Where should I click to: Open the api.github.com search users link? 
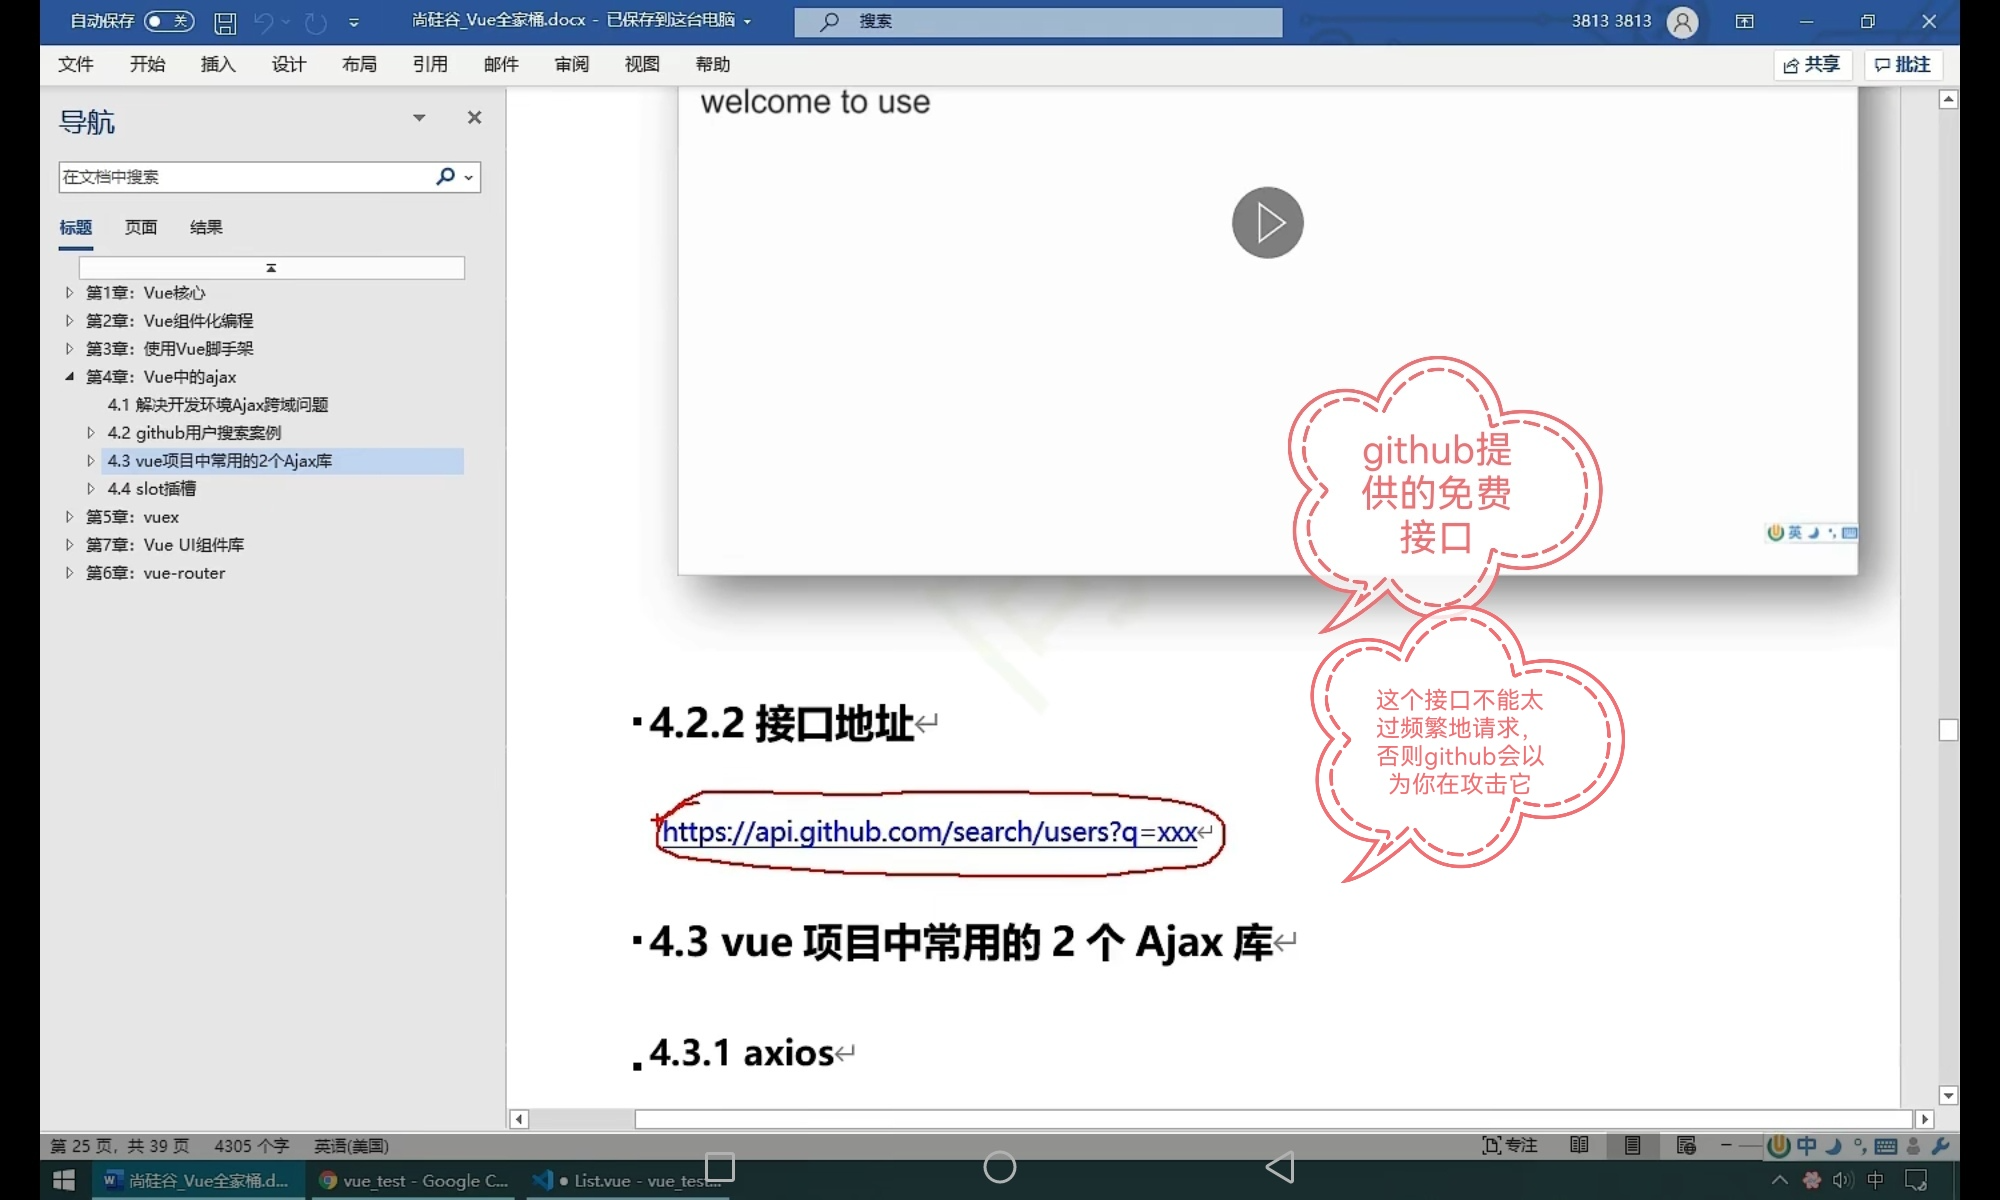pos(928,832)
